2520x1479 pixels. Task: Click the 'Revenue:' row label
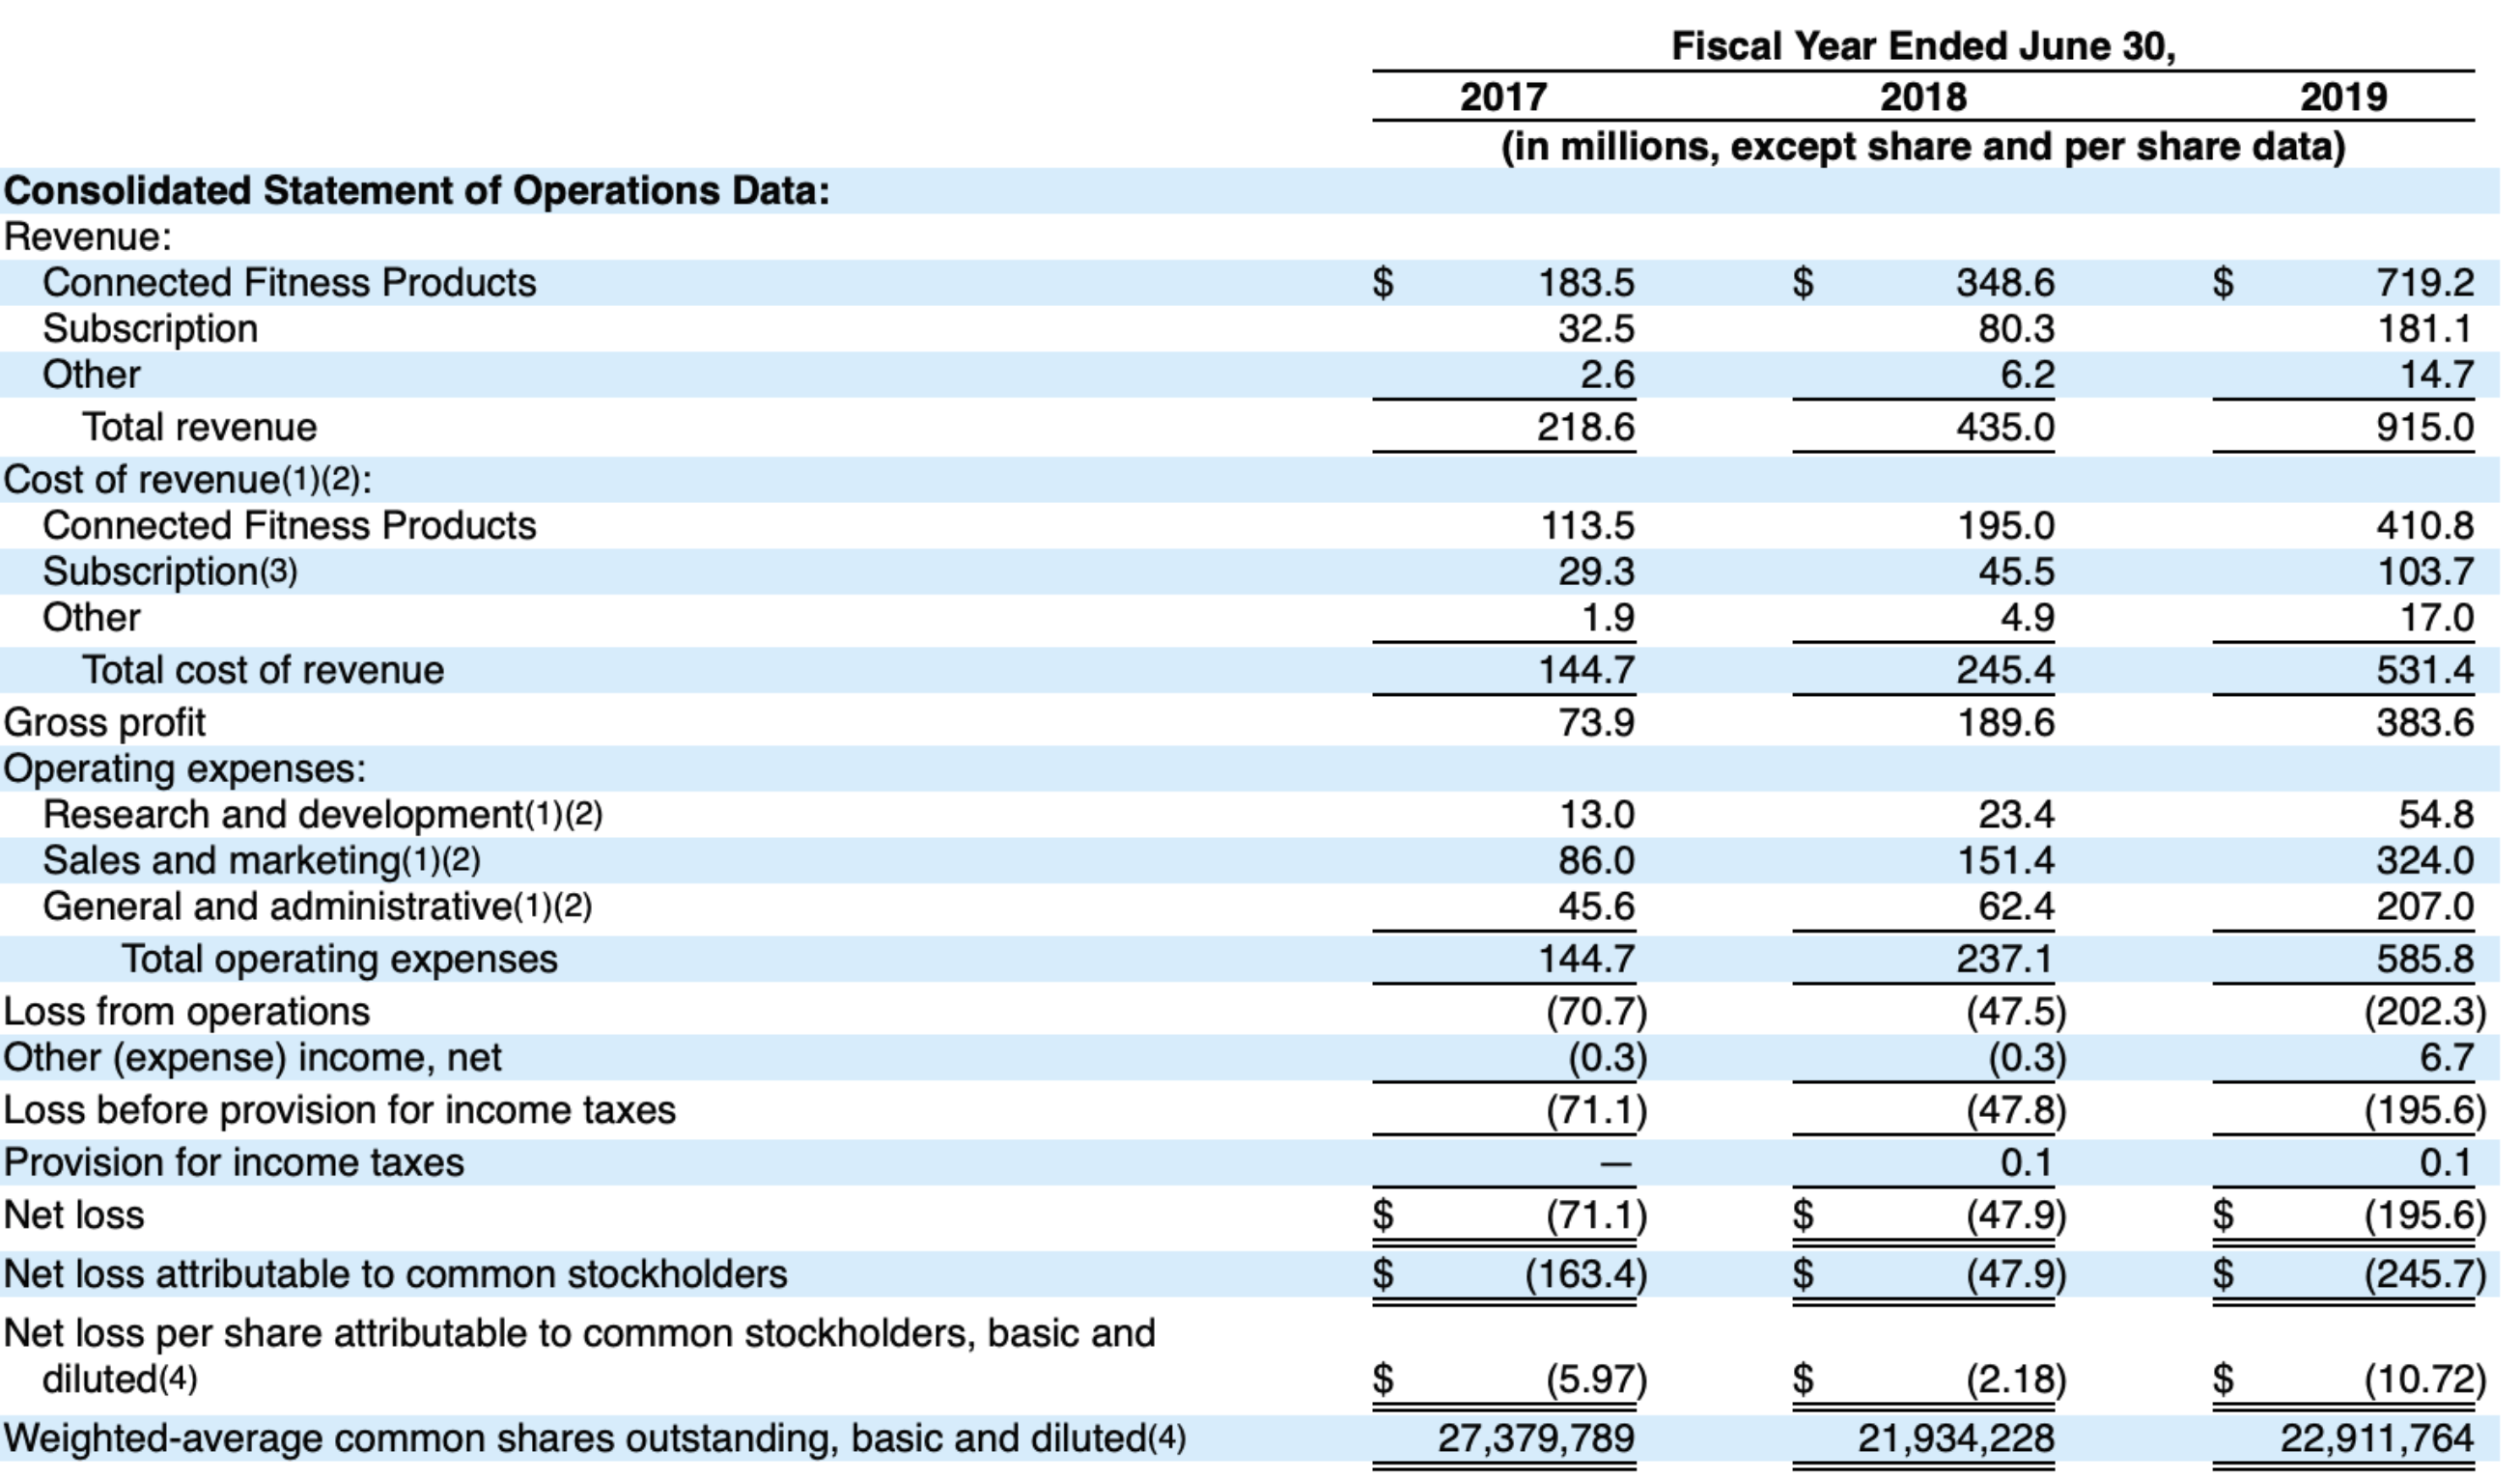(88, 237)
